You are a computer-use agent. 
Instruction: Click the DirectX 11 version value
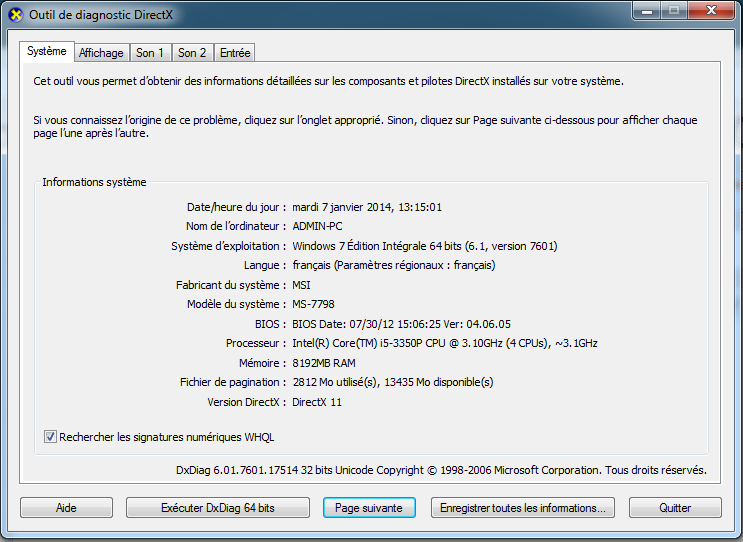(317, 402)
